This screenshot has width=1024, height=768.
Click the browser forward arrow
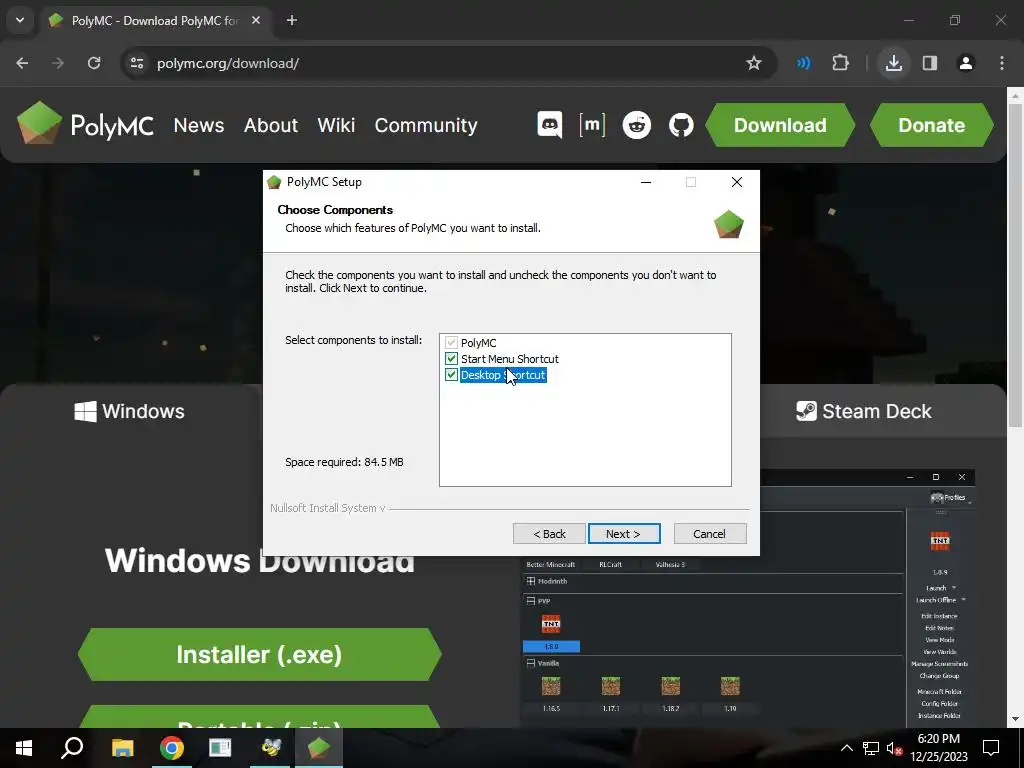pyautogui.click(x=58, y=63)
